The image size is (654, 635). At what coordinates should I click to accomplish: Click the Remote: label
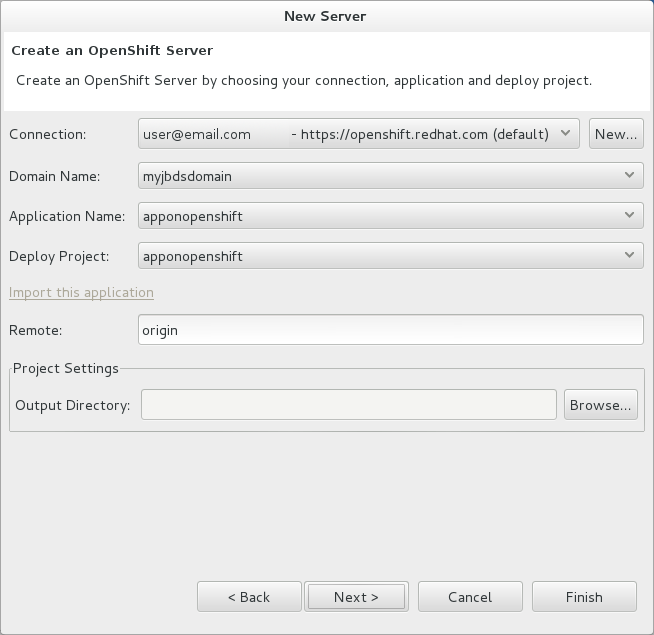[35, 330]
